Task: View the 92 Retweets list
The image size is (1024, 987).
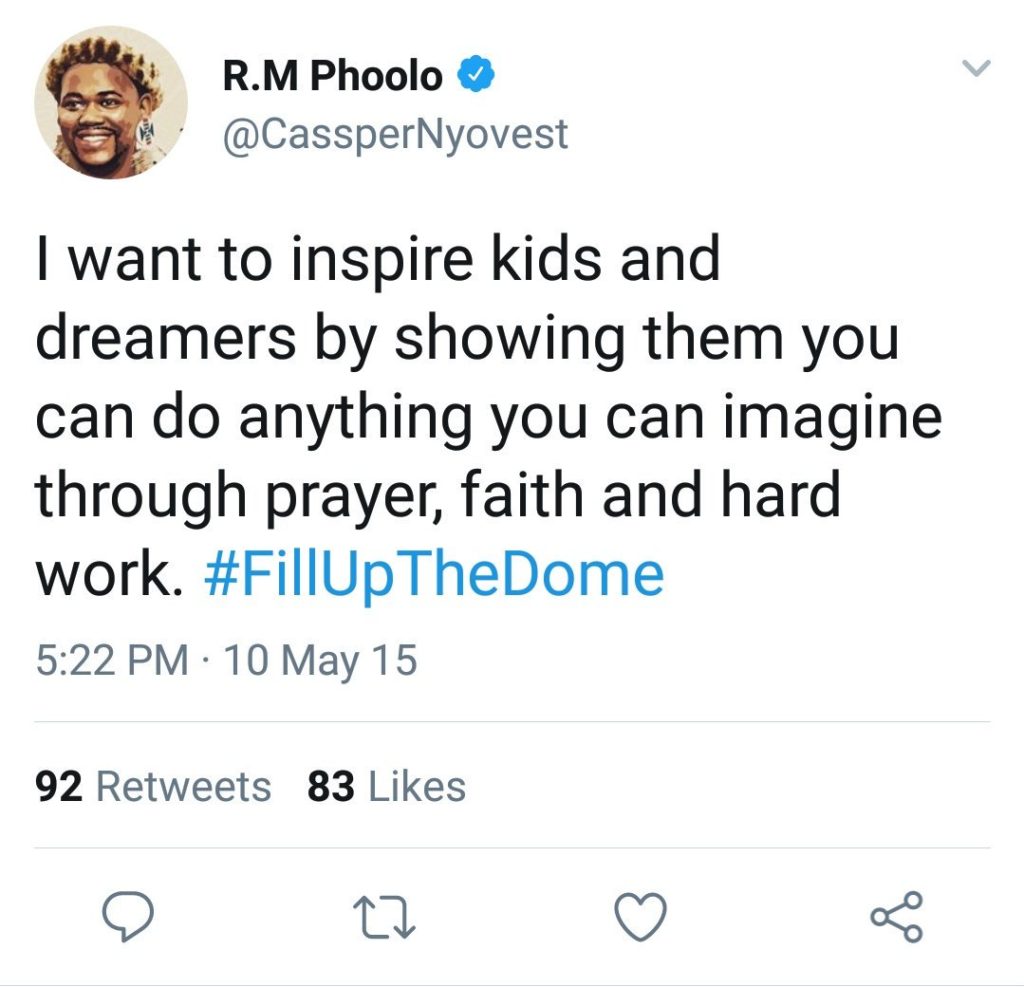Action: pyautogui.click(x=153, y=786)
